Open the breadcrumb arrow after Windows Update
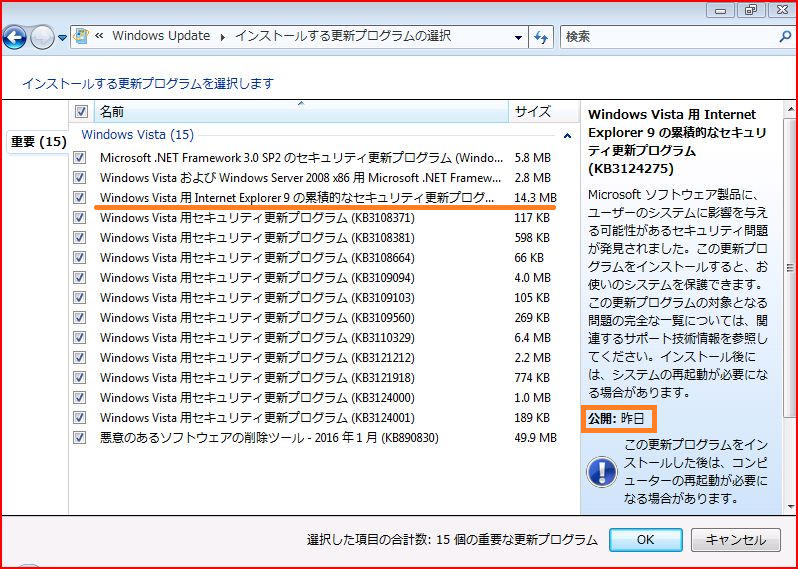The height and width of the screenshot is (569, 798). click(223, 37)
